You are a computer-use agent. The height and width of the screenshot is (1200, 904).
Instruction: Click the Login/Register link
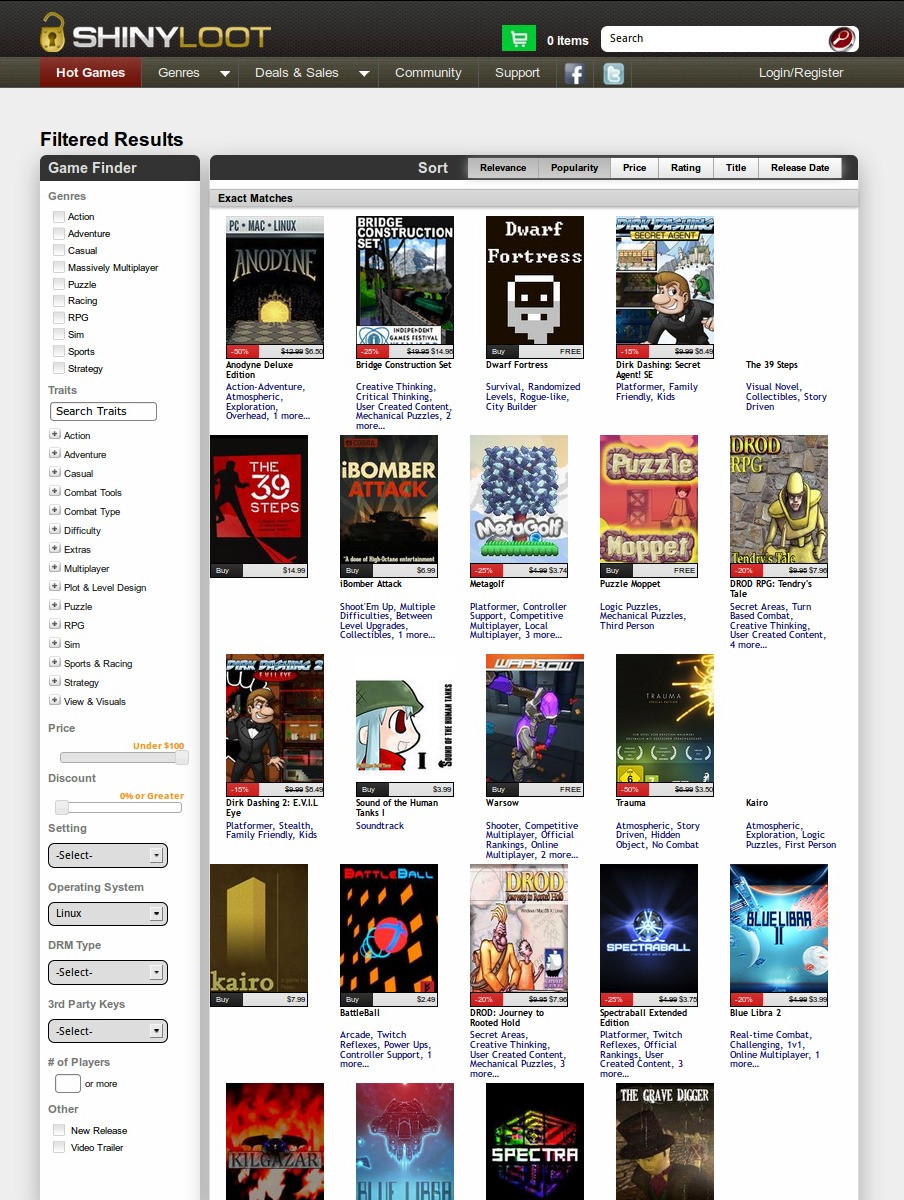pyautogui.click(x=801, y=73)
